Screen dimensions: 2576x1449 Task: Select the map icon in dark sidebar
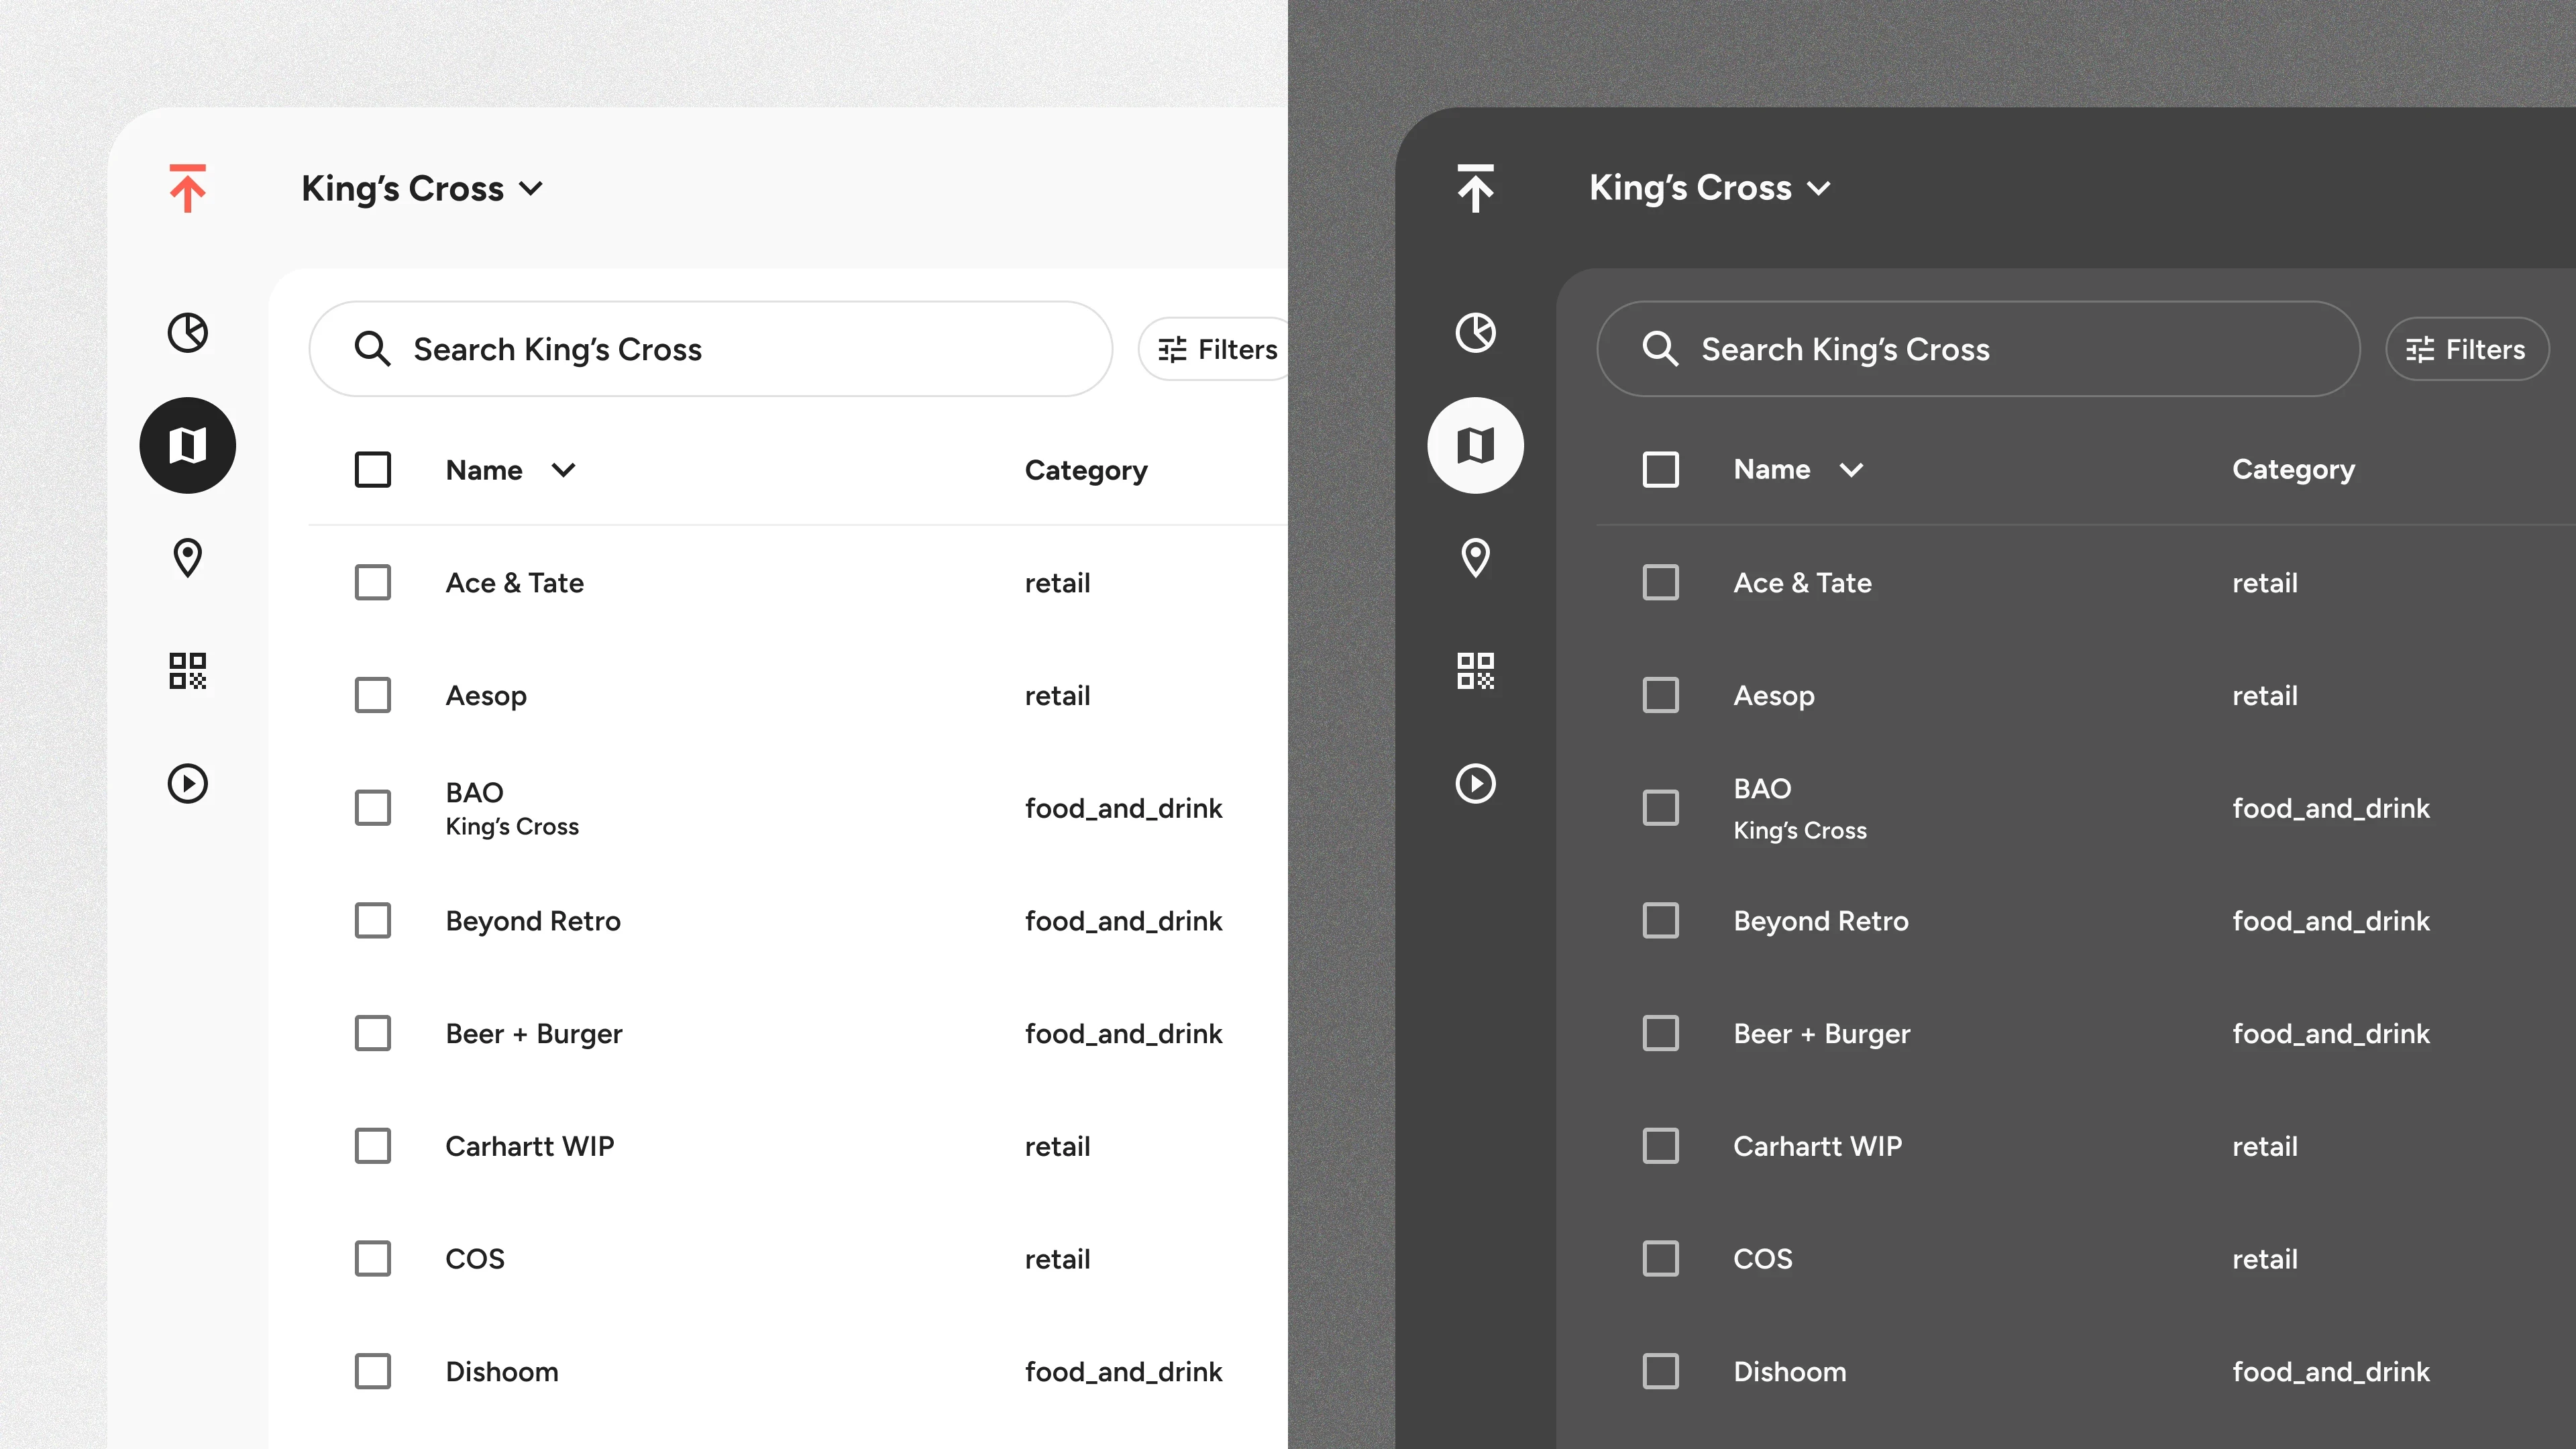point(1476,445)
